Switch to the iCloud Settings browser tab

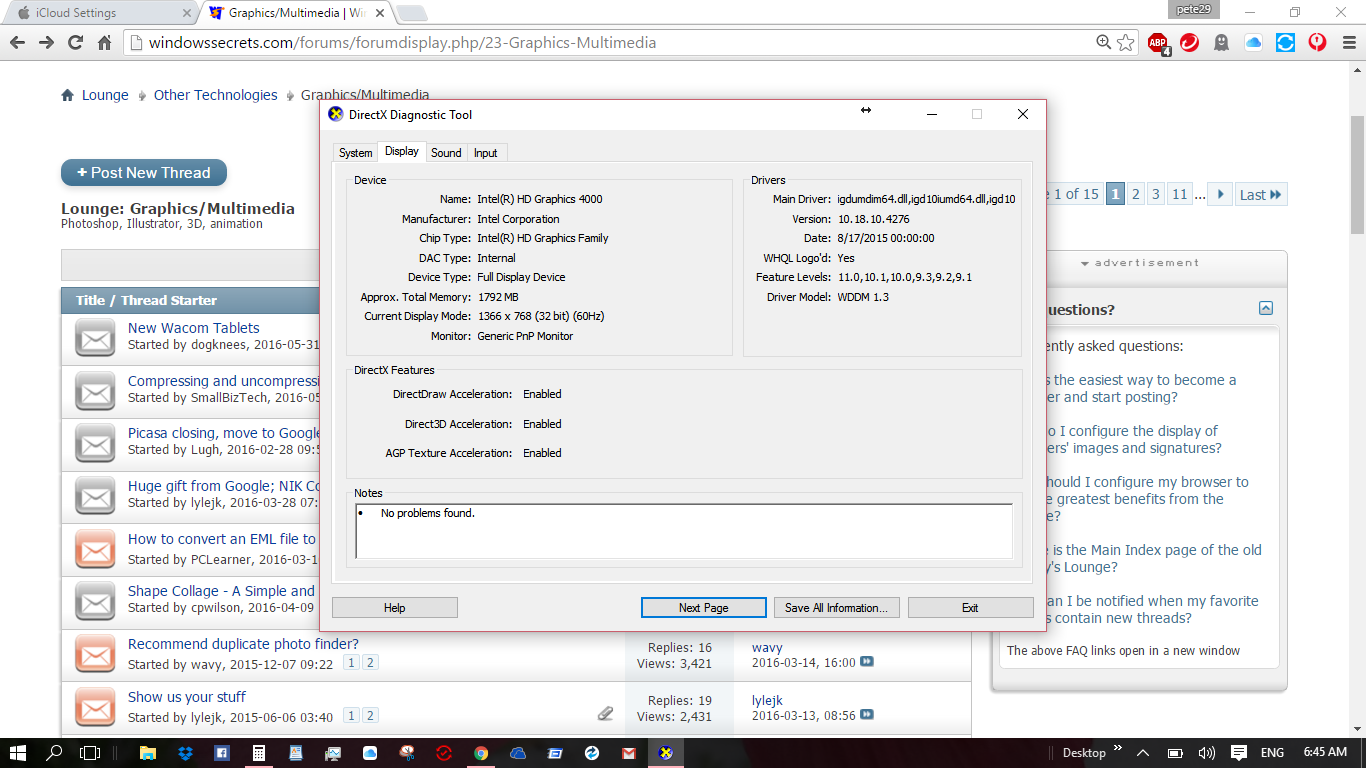click(x=98, y=13)
